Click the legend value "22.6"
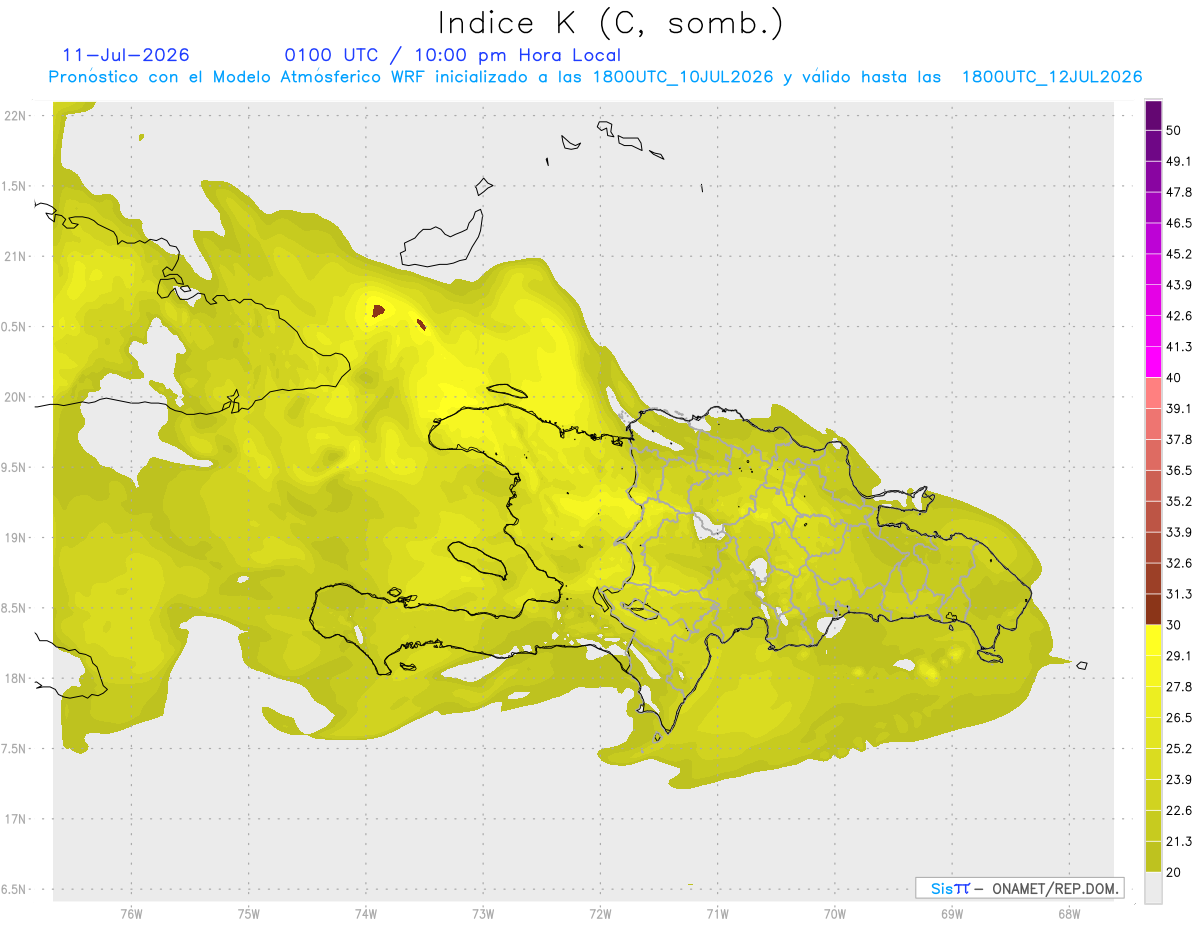Screen dimensions: 1200x927 (1179, 811)
